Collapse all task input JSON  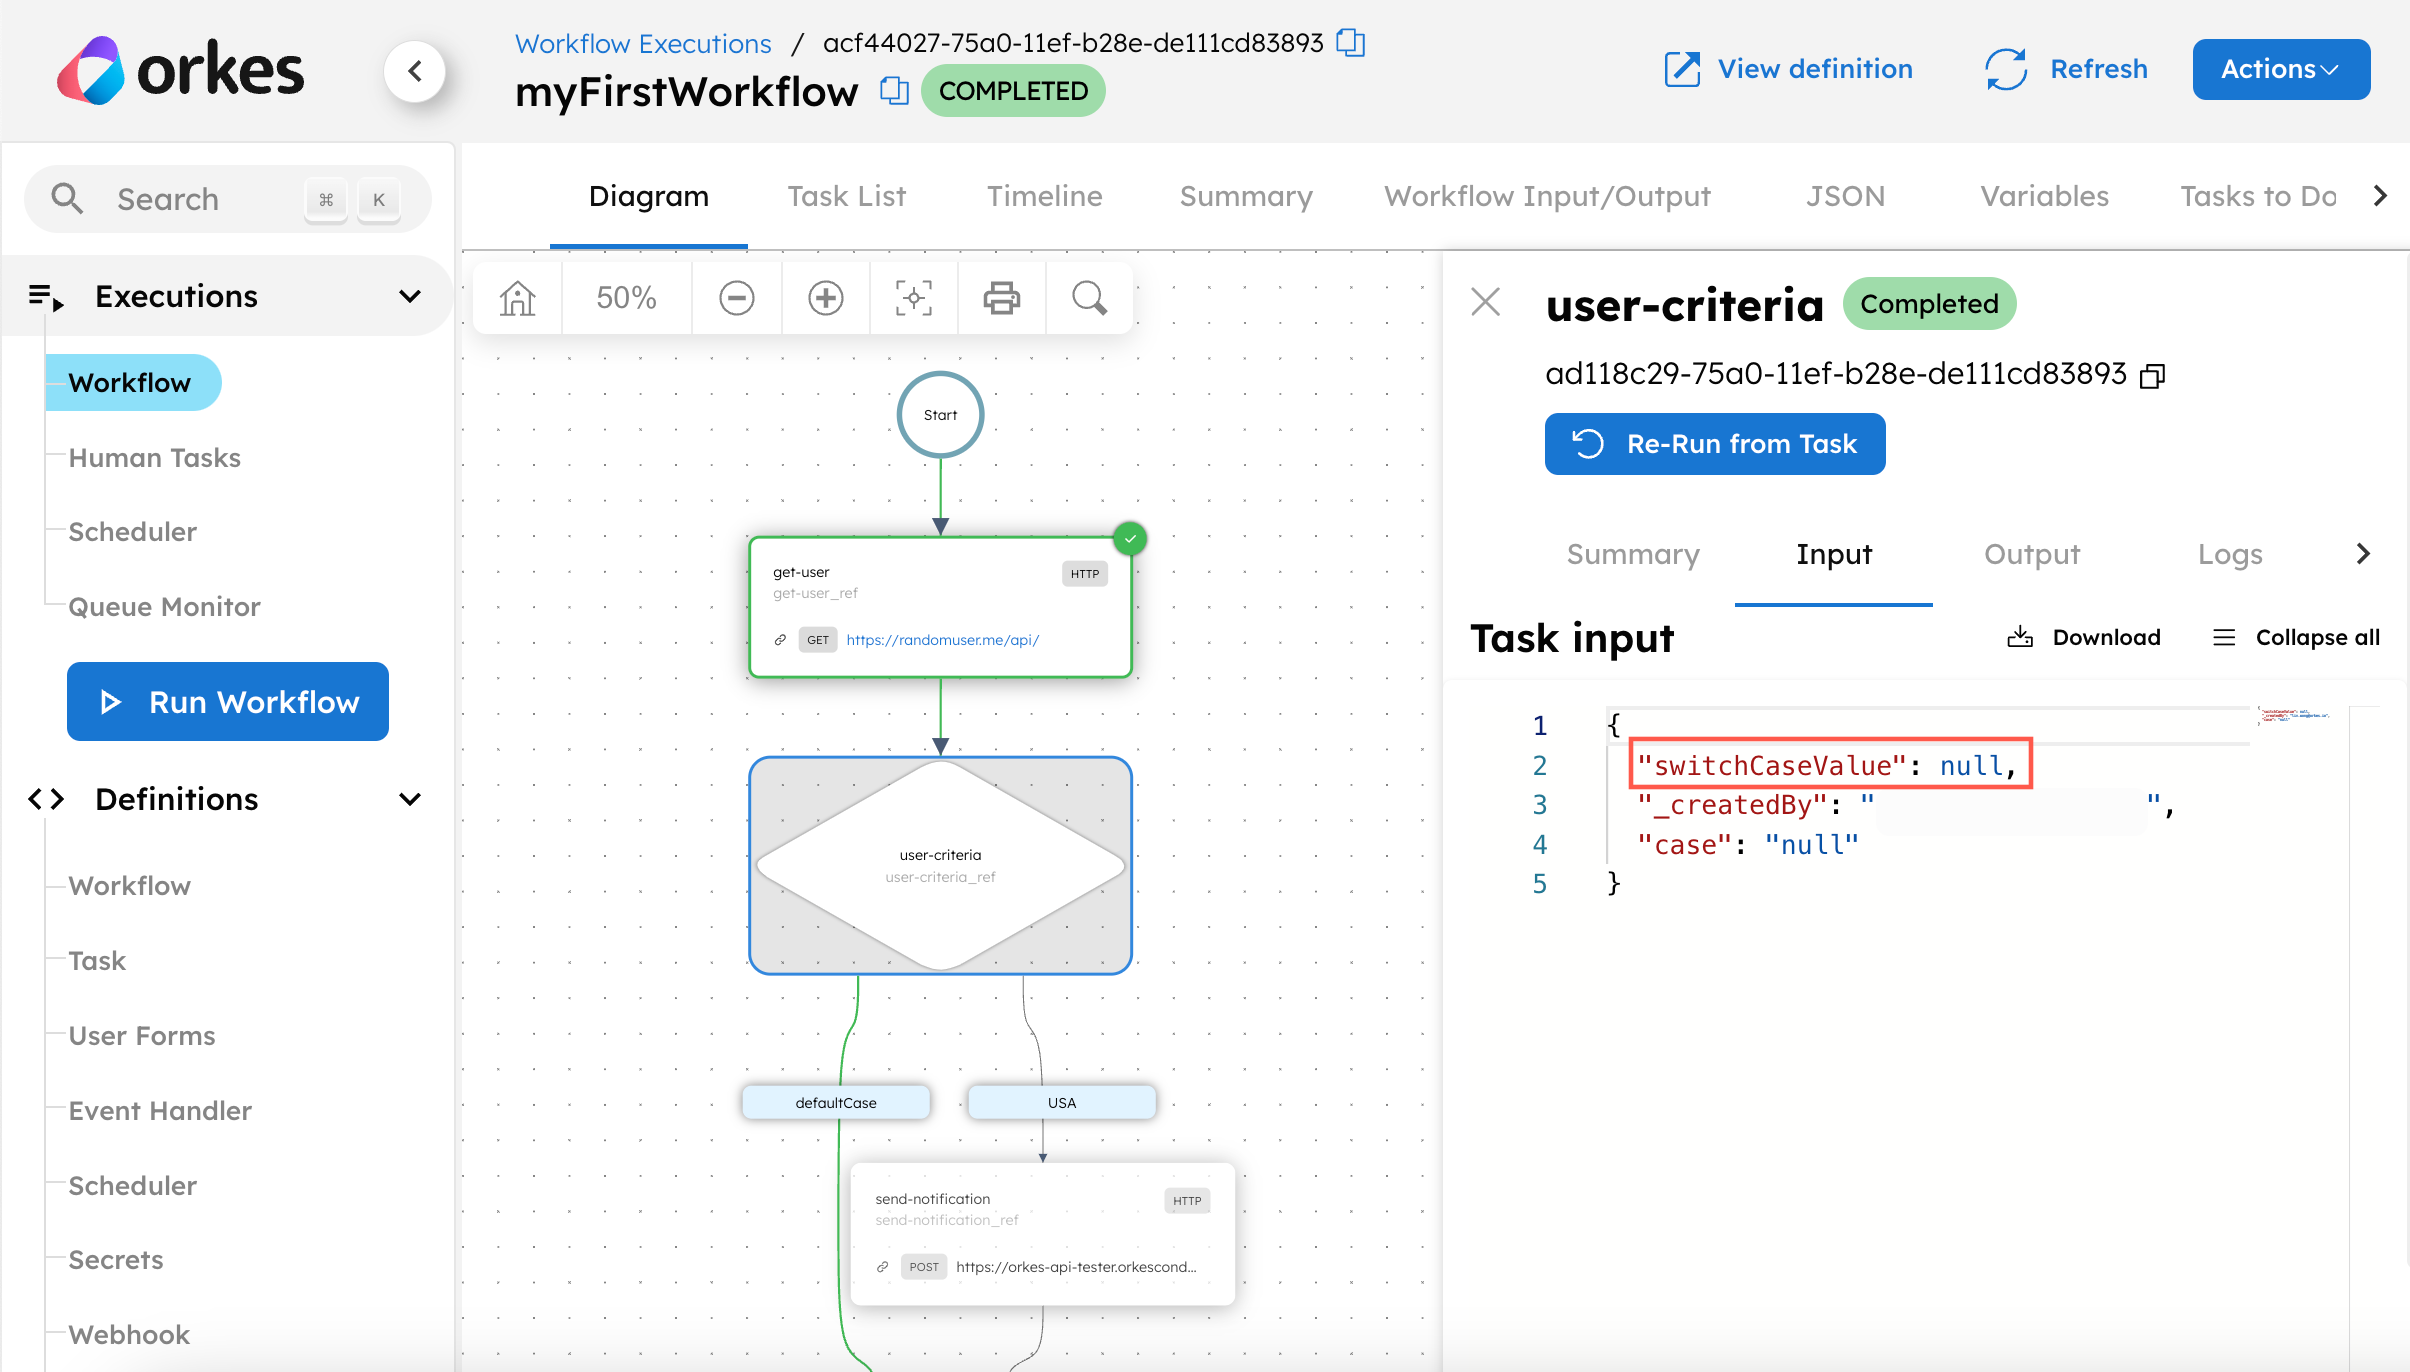pyautogui.click(x=2296, y=637)
